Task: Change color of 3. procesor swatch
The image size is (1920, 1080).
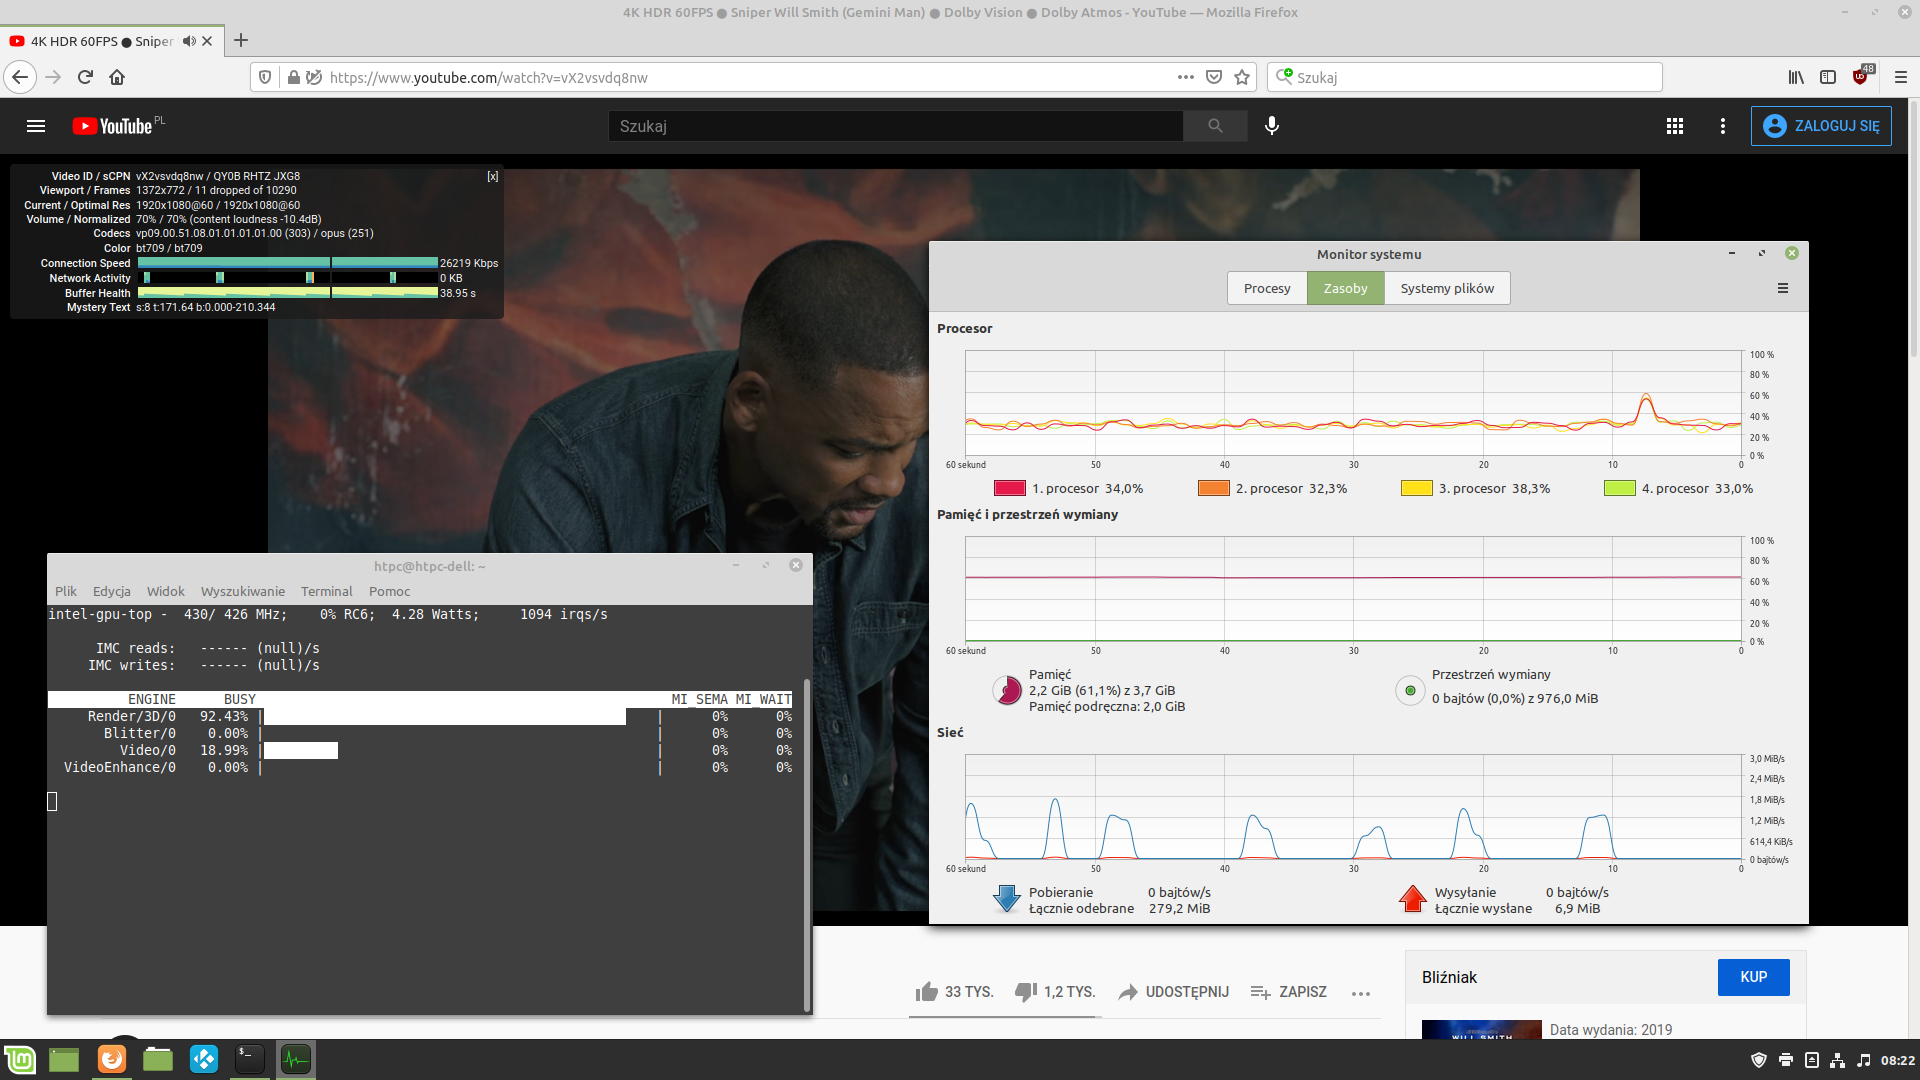Action: 1416,488
